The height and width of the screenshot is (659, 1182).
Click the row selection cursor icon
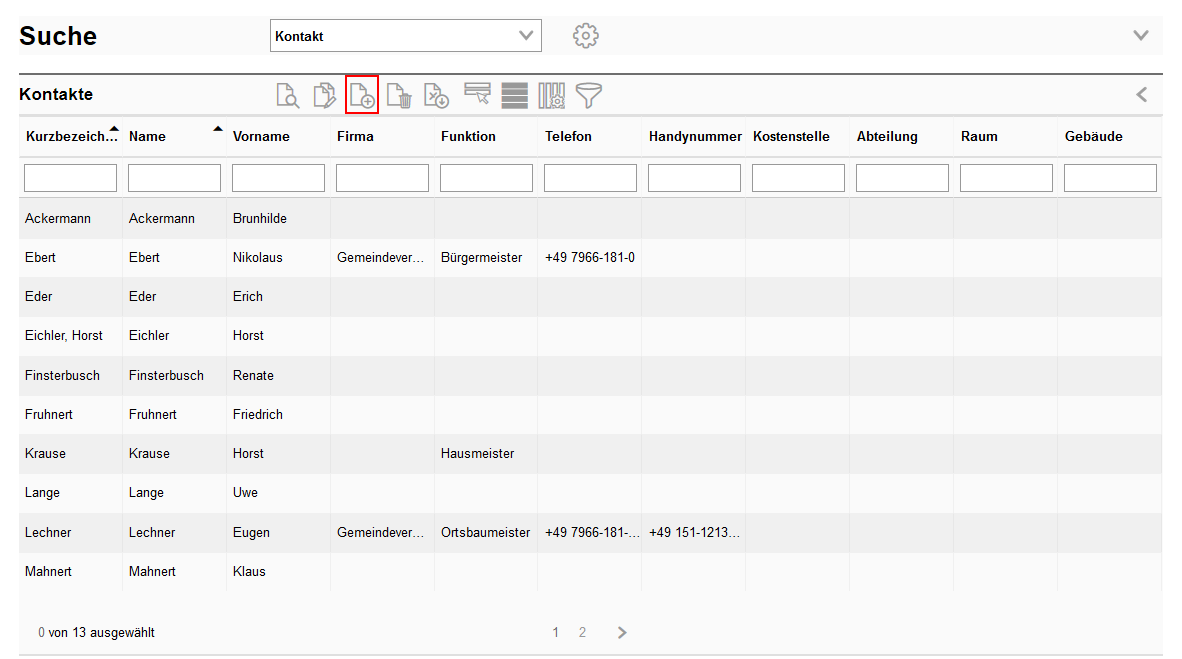click(477, 95)
